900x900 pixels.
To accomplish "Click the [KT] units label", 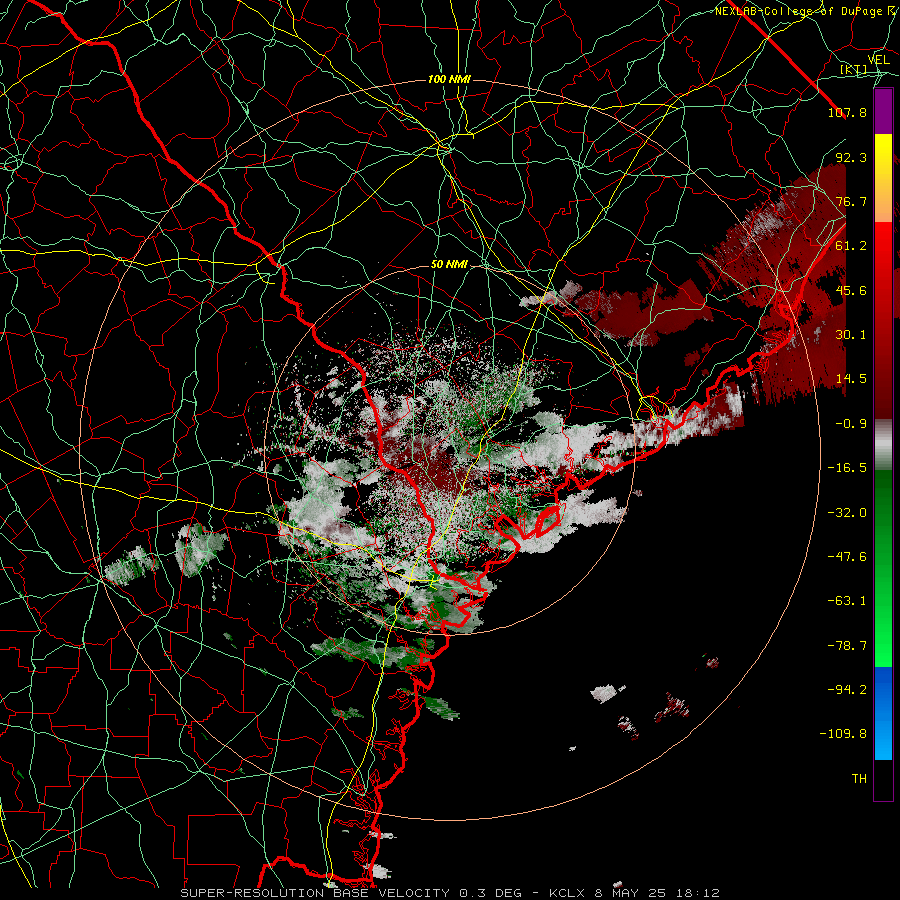I will point(853,69).
